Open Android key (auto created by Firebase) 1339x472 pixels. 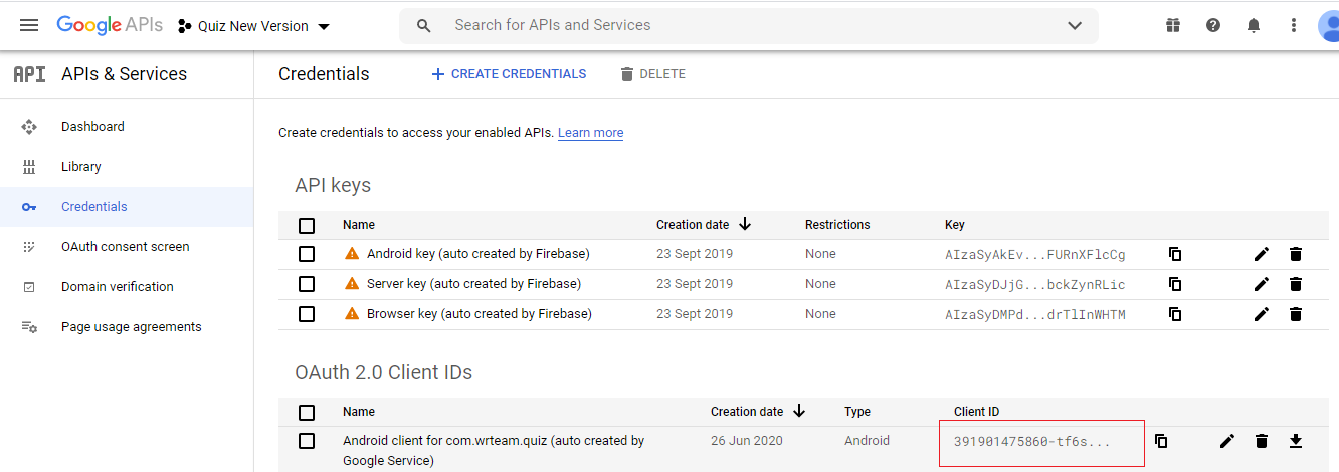[x=478, y=254]
